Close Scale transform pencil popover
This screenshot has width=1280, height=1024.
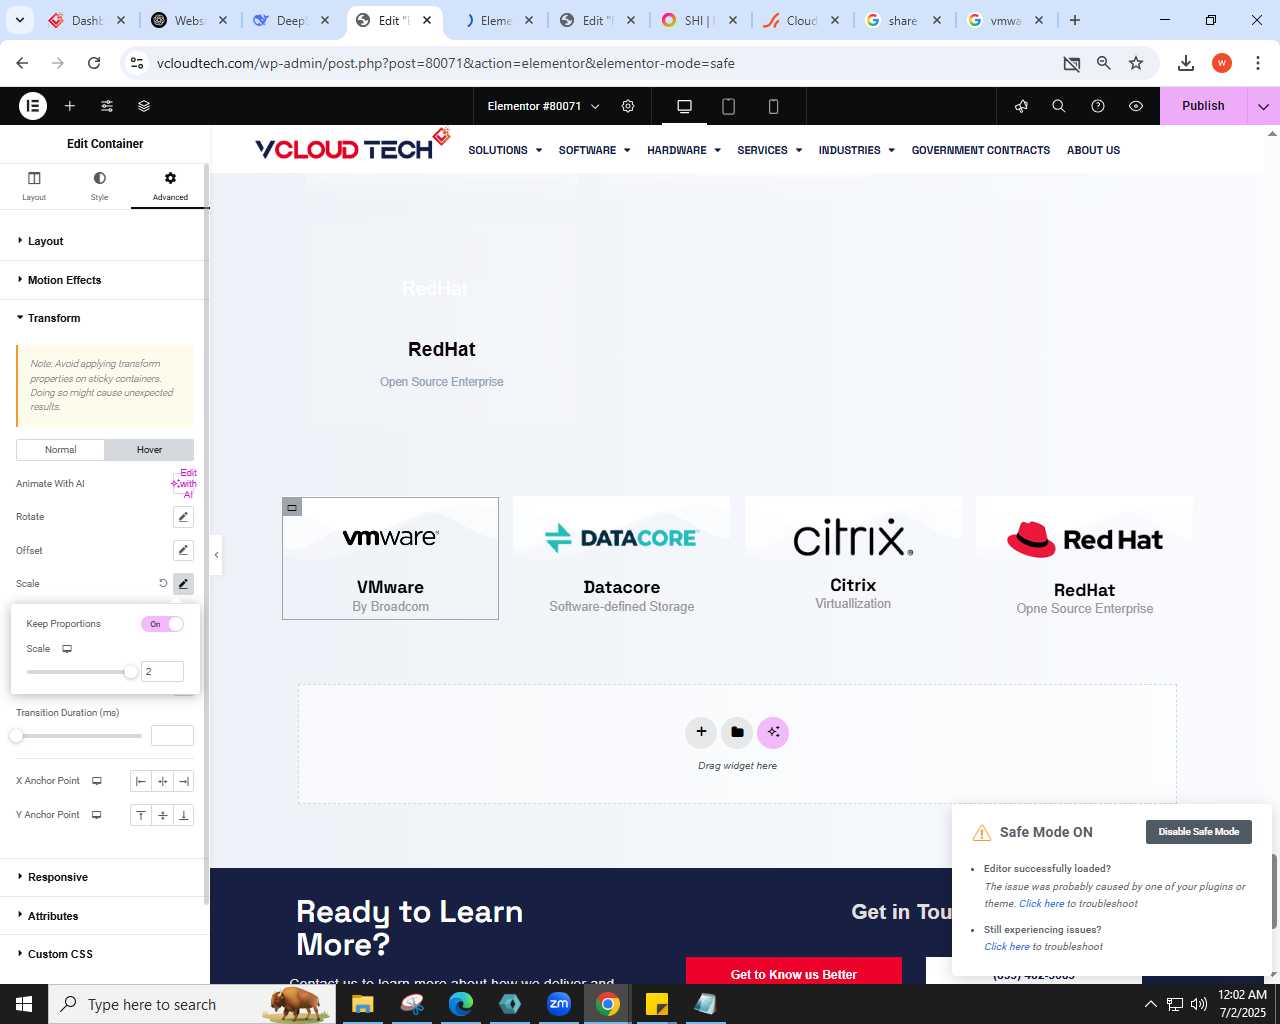click(x=183, y=584)
